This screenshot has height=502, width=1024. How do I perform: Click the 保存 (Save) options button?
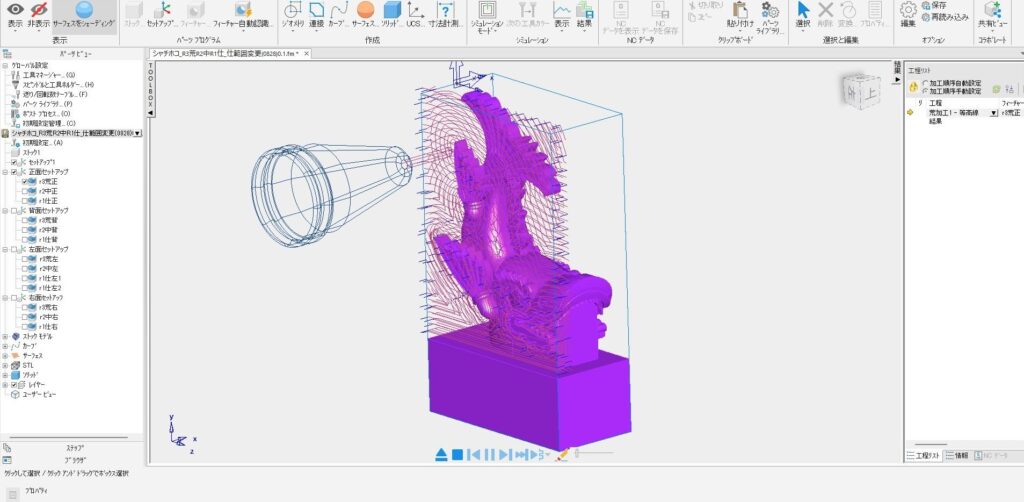coord(934,5)
